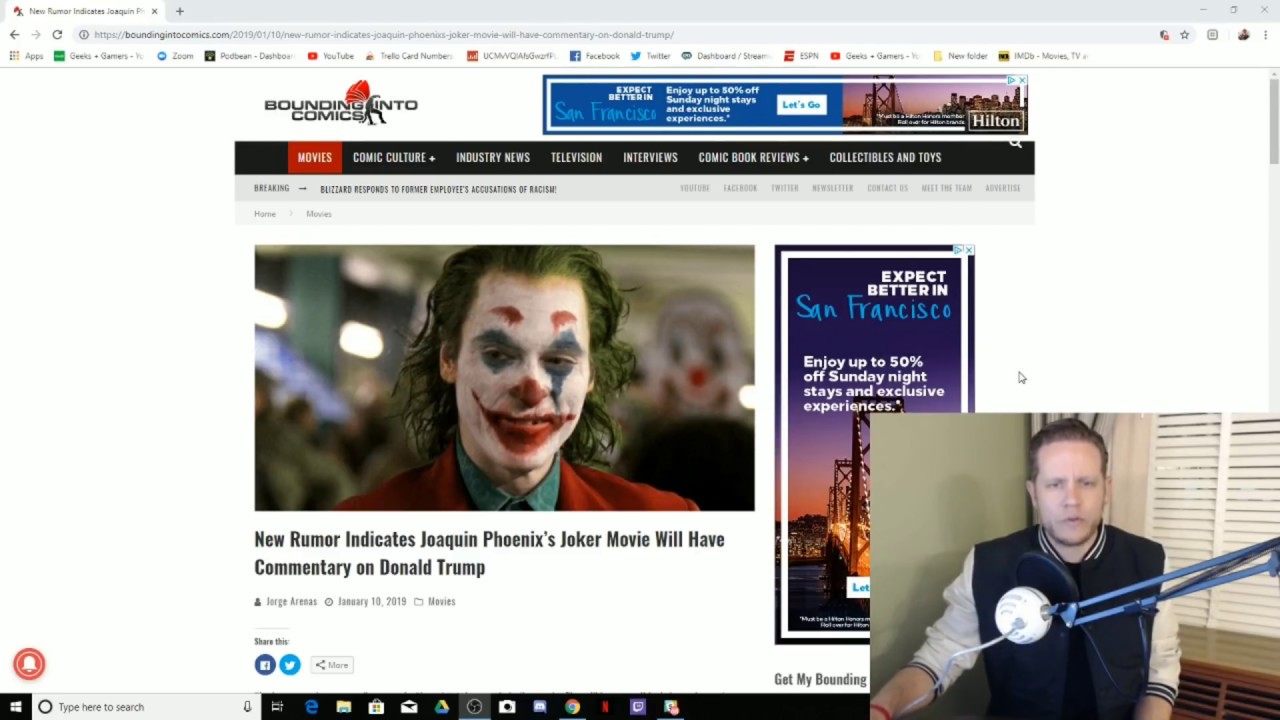The width and height of the screenshot is (1280, 720).
Task: Open the IMDb Movies bookmark
Action: (x=1043, y=56)
